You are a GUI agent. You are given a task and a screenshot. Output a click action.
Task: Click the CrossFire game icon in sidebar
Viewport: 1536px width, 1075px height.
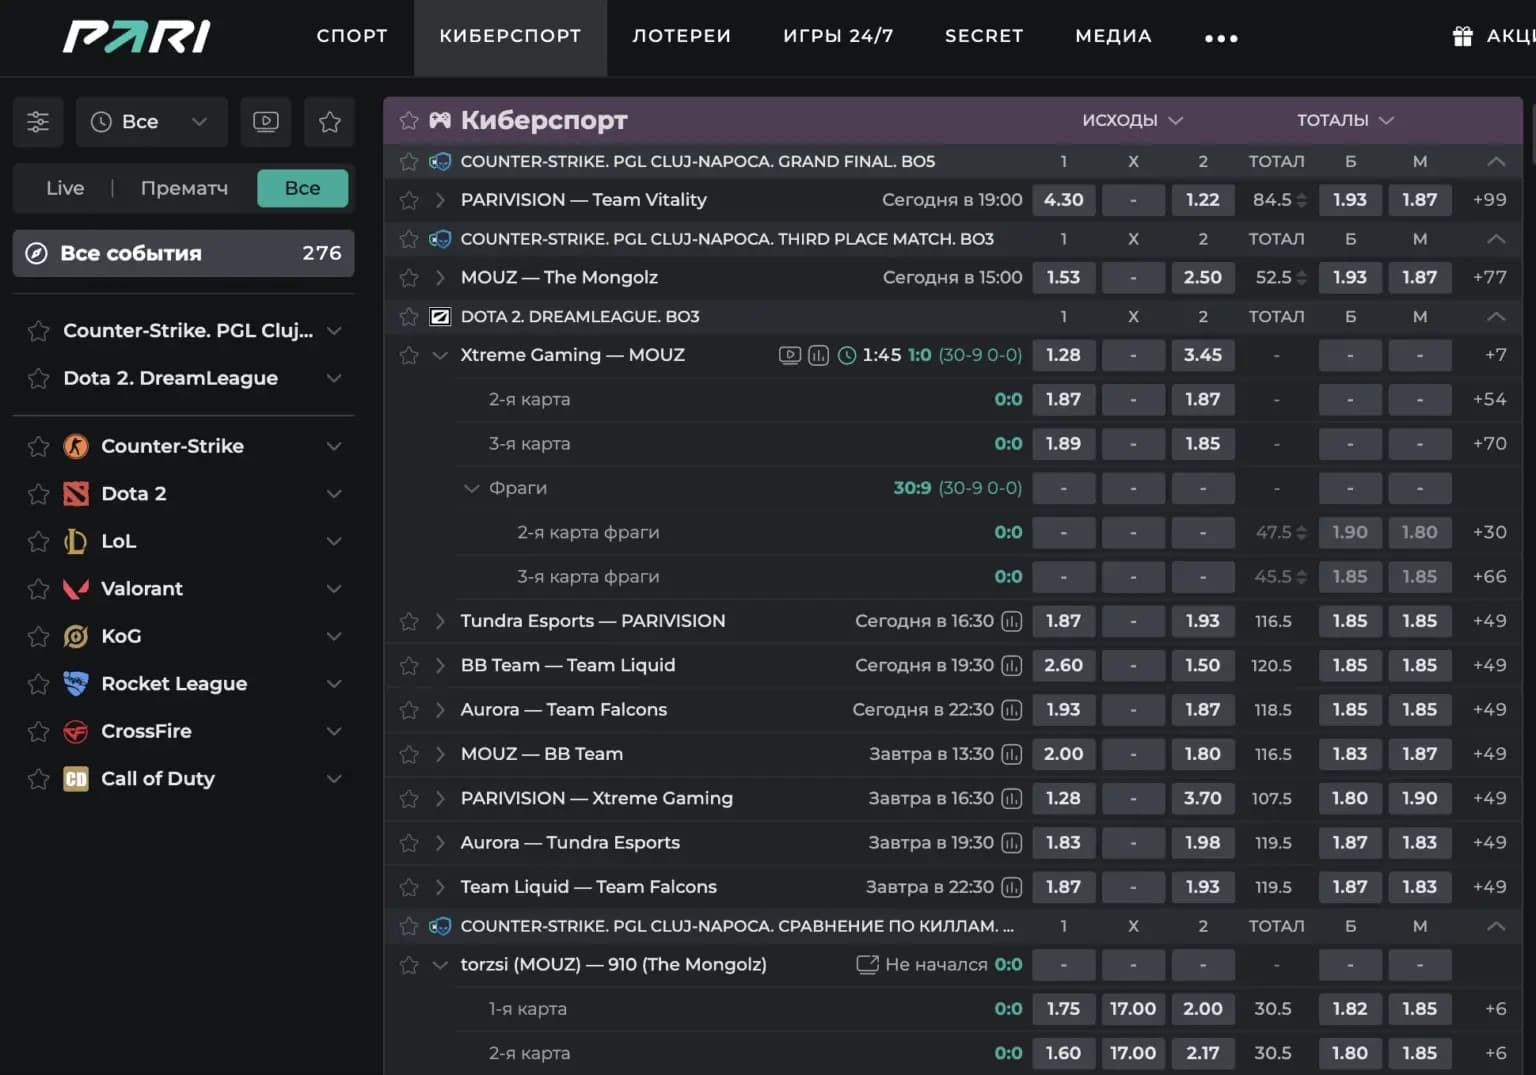76,731
